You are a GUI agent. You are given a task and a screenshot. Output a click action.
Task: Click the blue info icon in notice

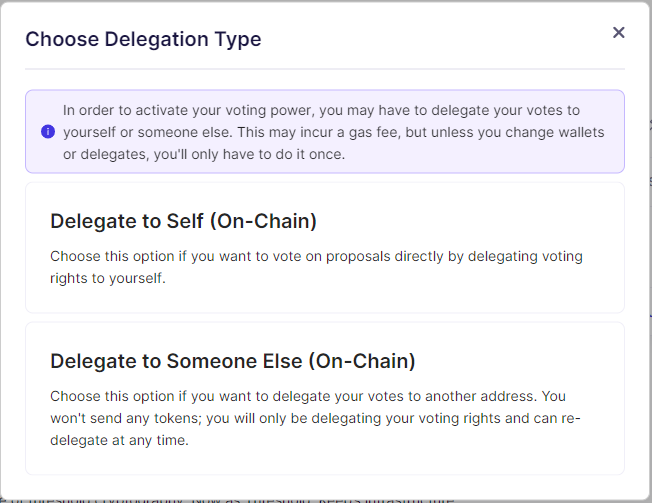point(48,132)
